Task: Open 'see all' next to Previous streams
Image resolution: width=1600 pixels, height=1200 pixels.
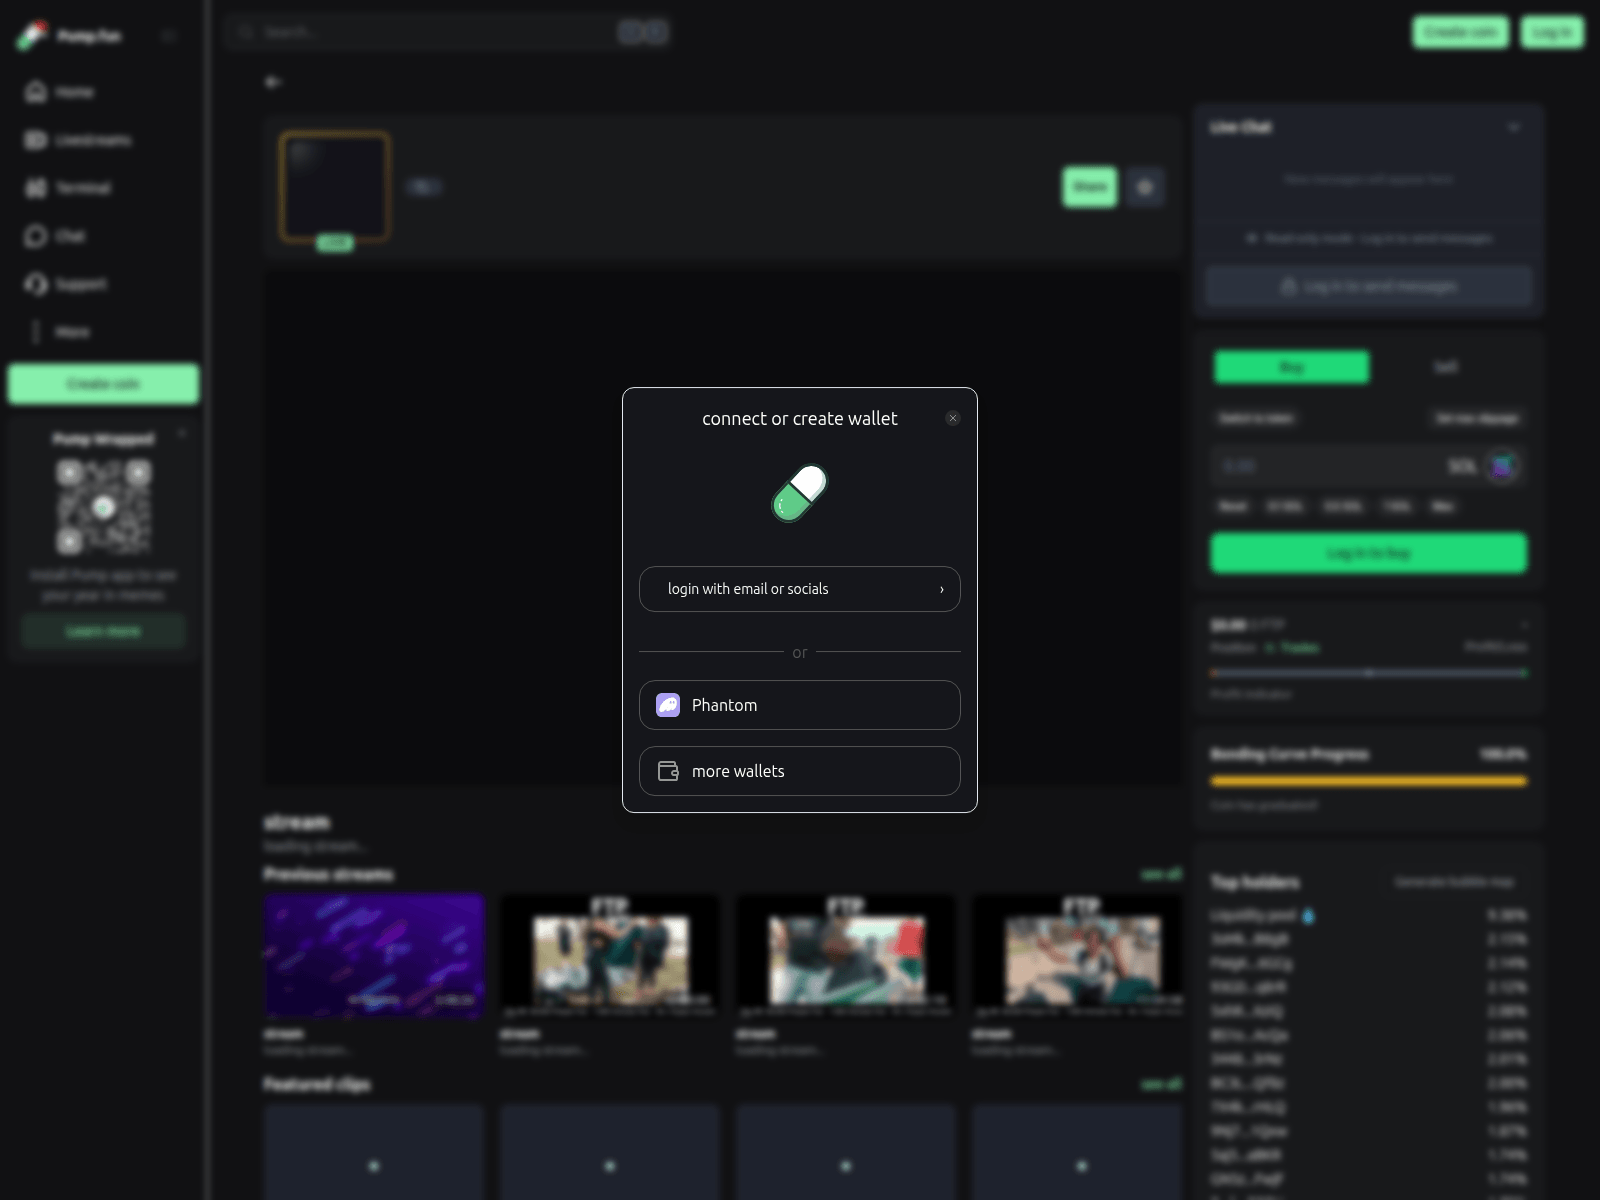Action: tap(1160, 873)
